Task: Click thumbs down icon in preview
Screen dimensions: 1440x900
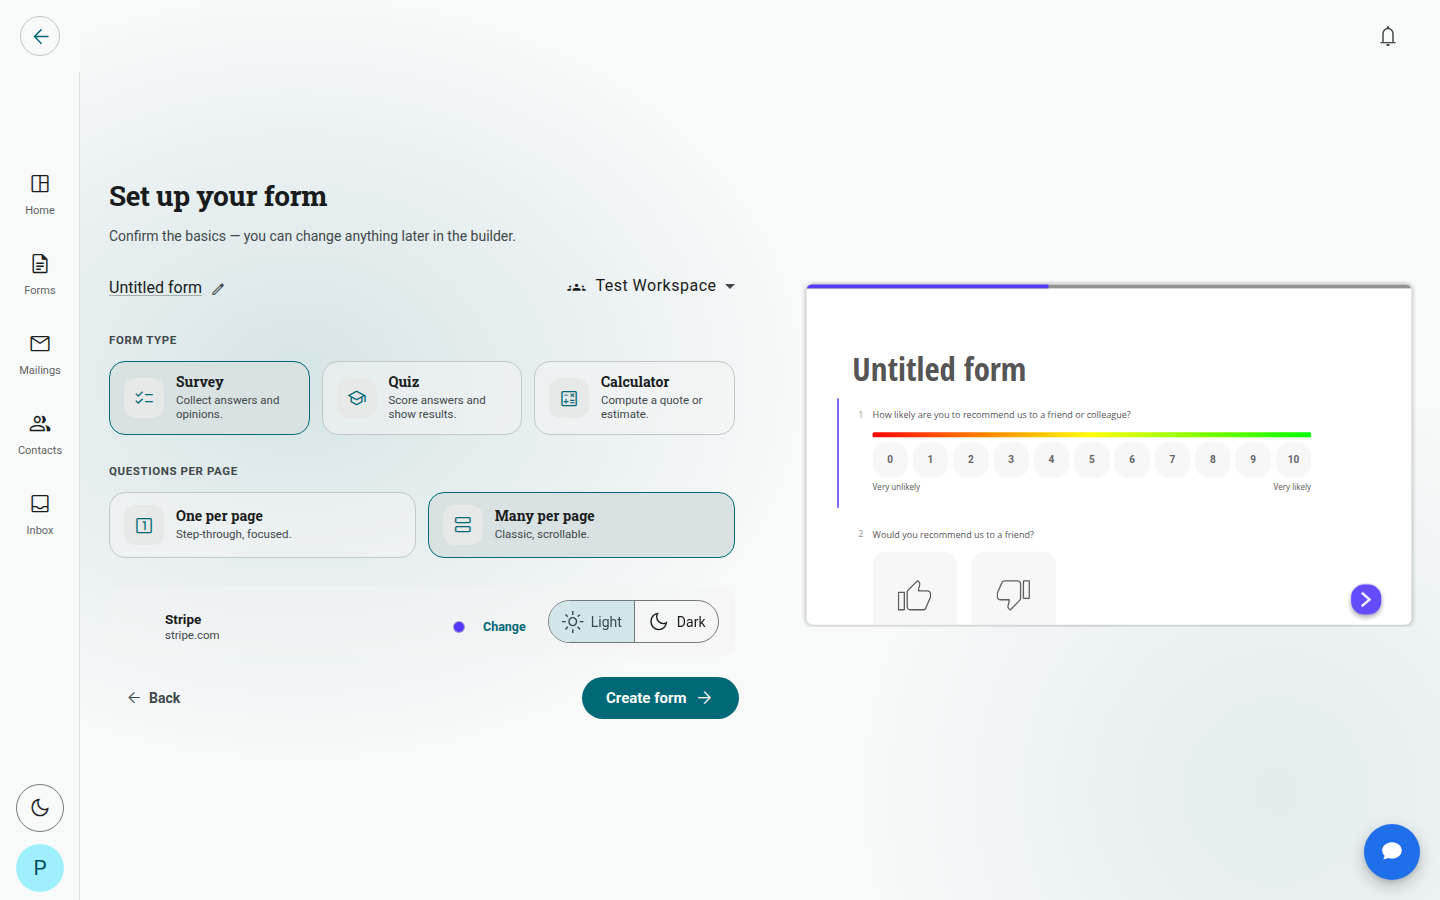Action: tap(1013, 594)
